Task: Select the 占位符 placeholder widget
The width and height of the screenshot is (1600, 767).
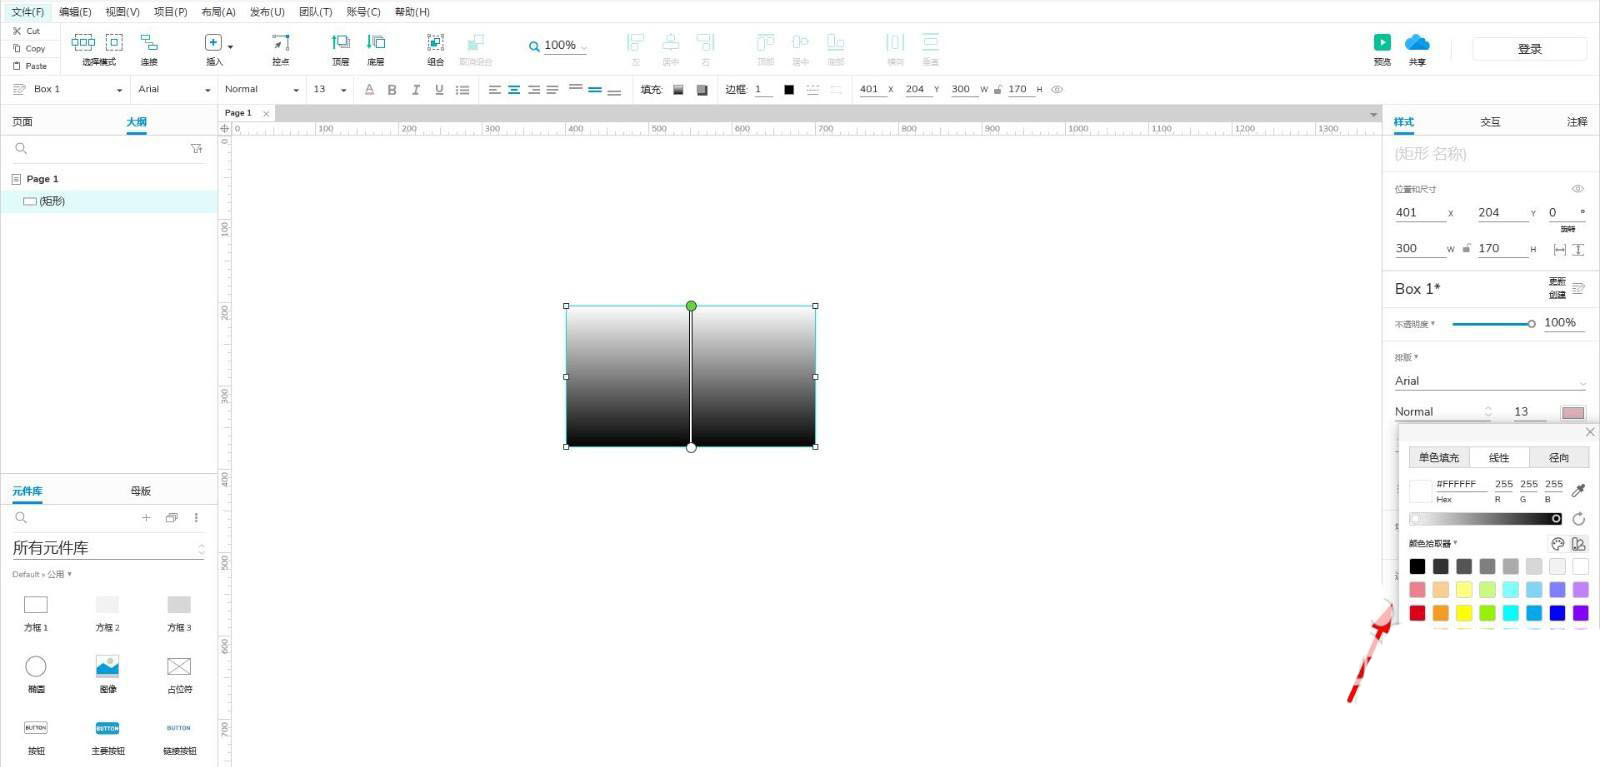Action: [179, 673]
